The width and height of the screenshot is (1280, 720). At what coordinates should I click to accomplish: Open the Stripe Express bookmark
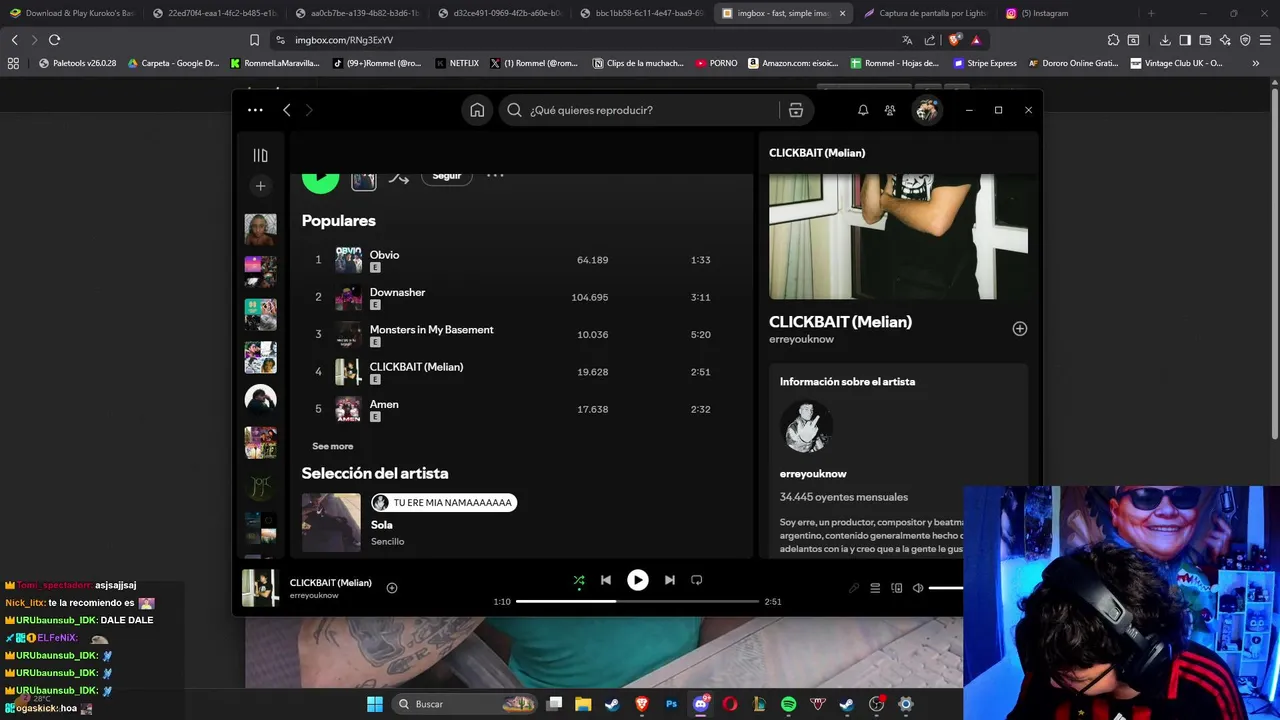(985, 63)
